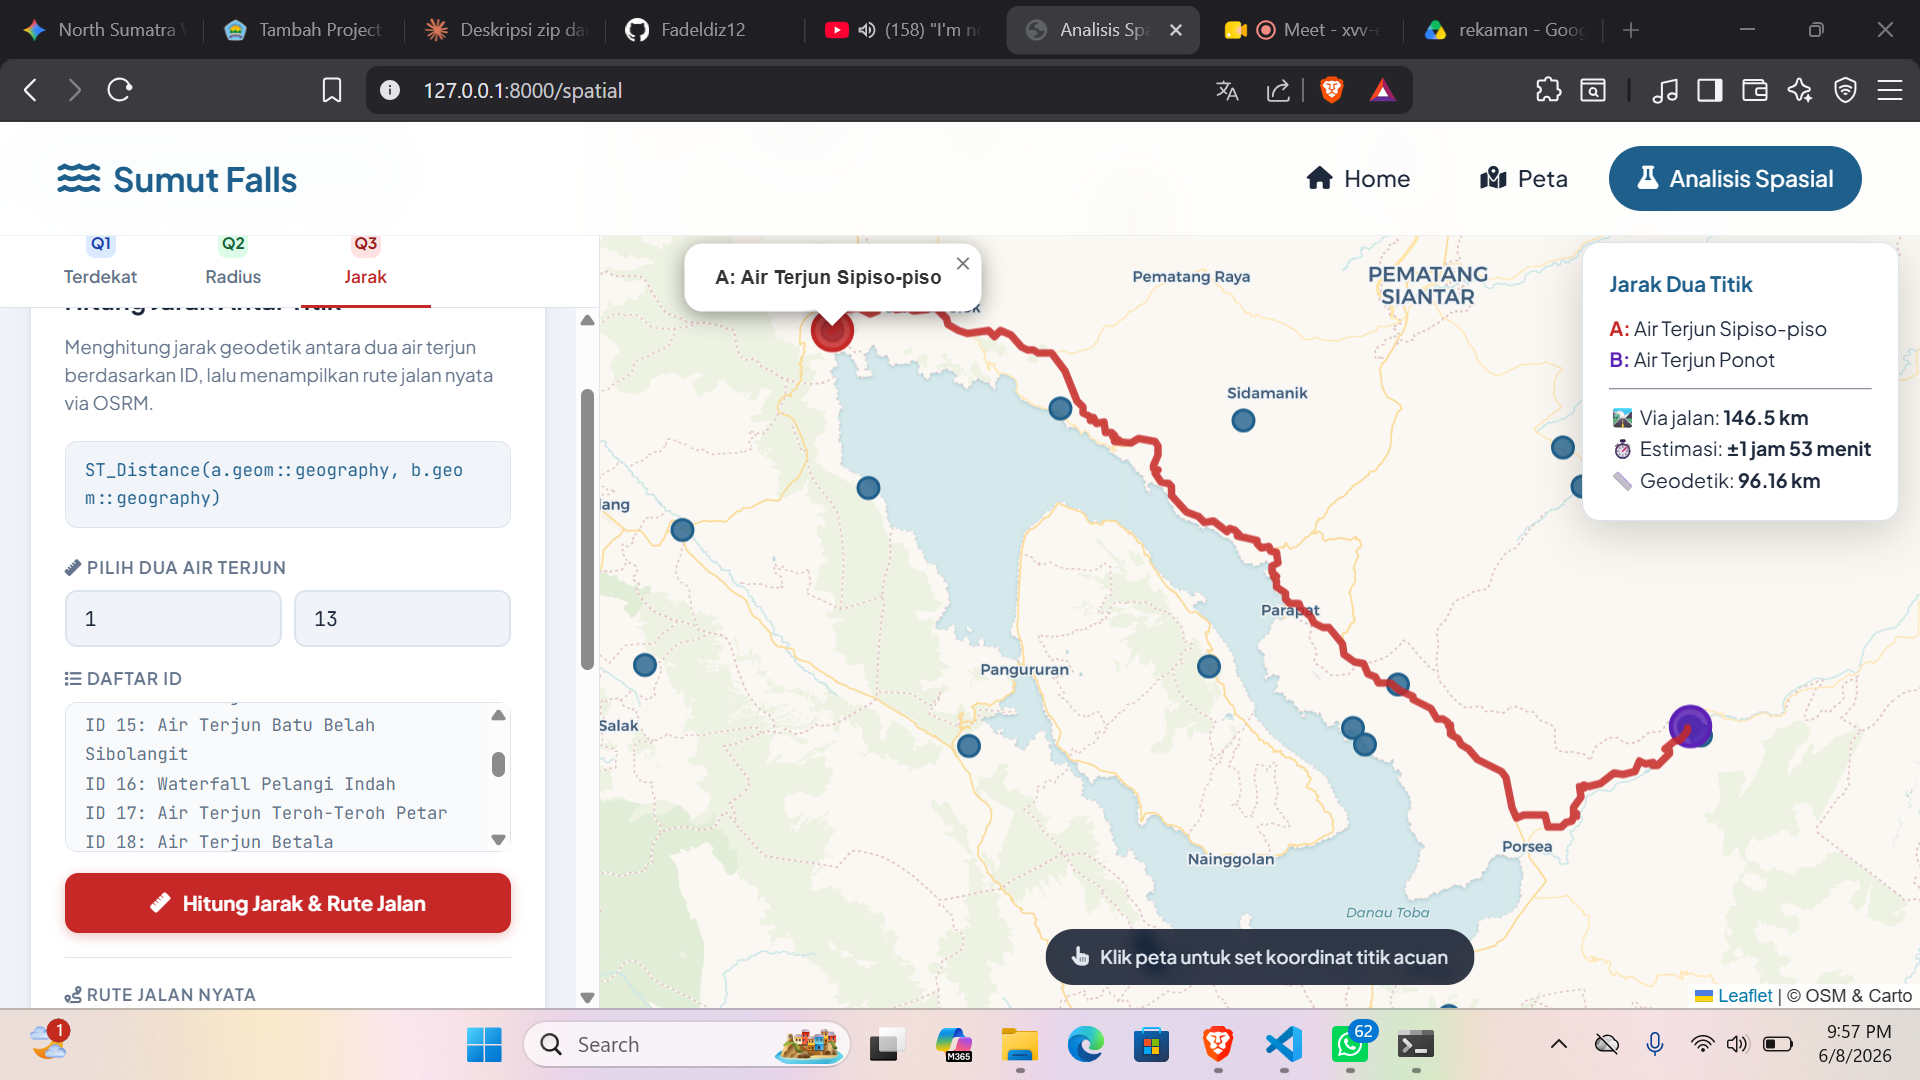Toggle the browser sidebar panel

pyautogui.click(x=1710, y=90)
